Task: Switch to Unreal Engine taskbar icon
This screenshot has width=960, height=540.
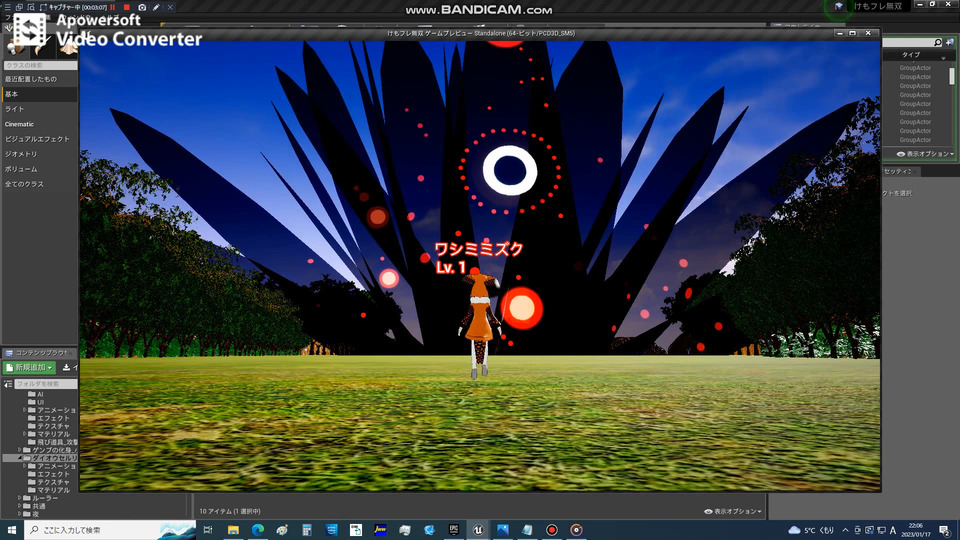Action: 478,530
